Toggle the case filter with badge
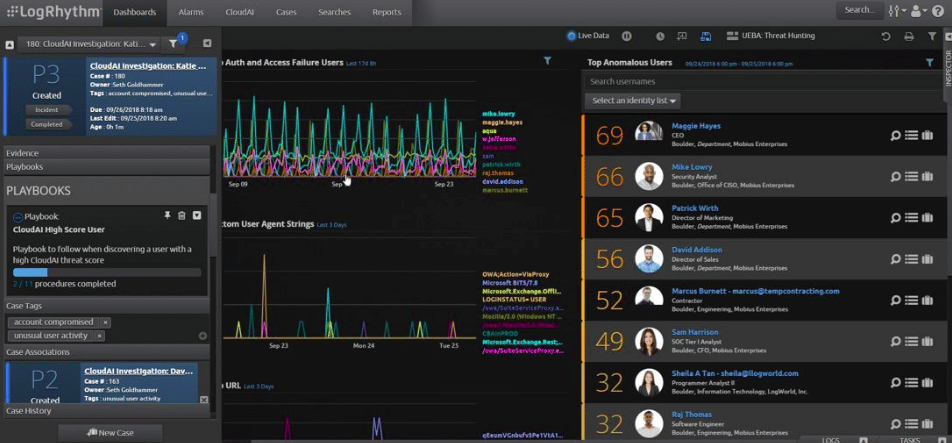952x443 pixels. point(174,44)
